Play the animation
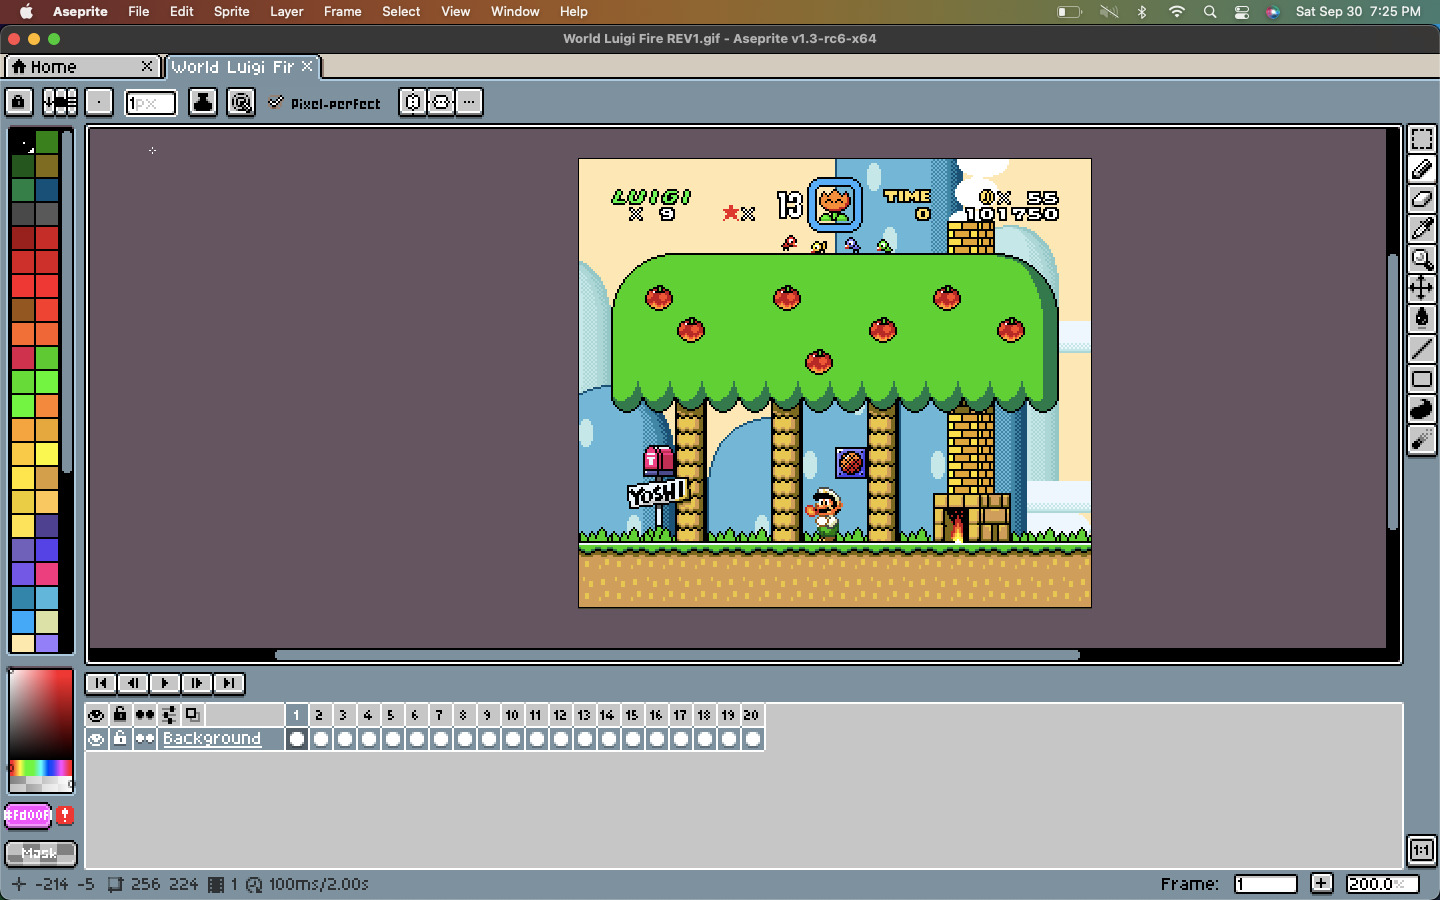 point(165,683)
